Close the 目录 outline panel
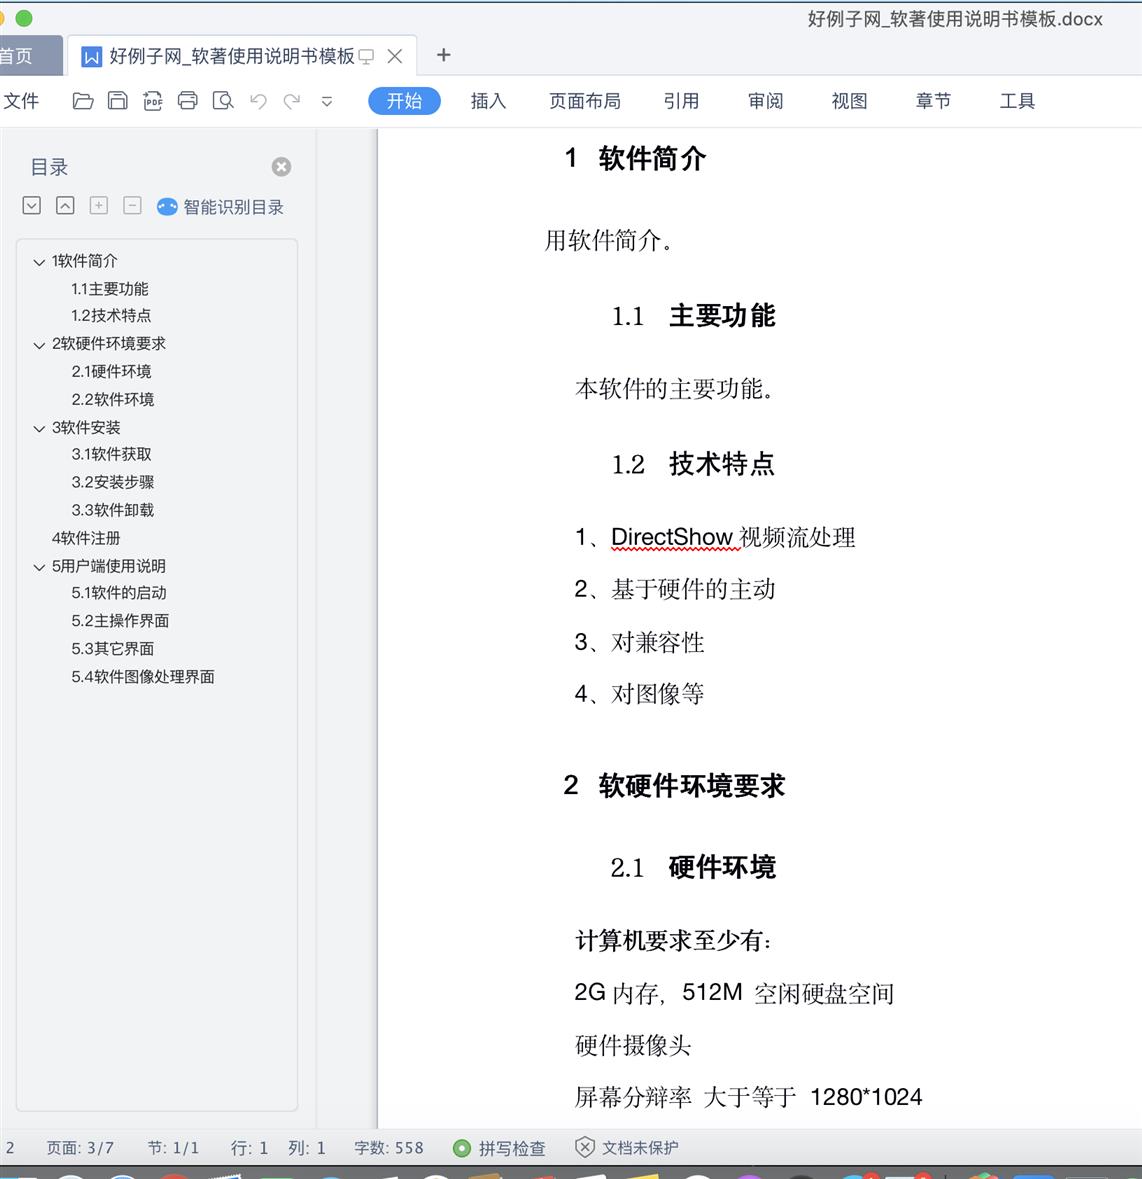 tap(282, 167)
